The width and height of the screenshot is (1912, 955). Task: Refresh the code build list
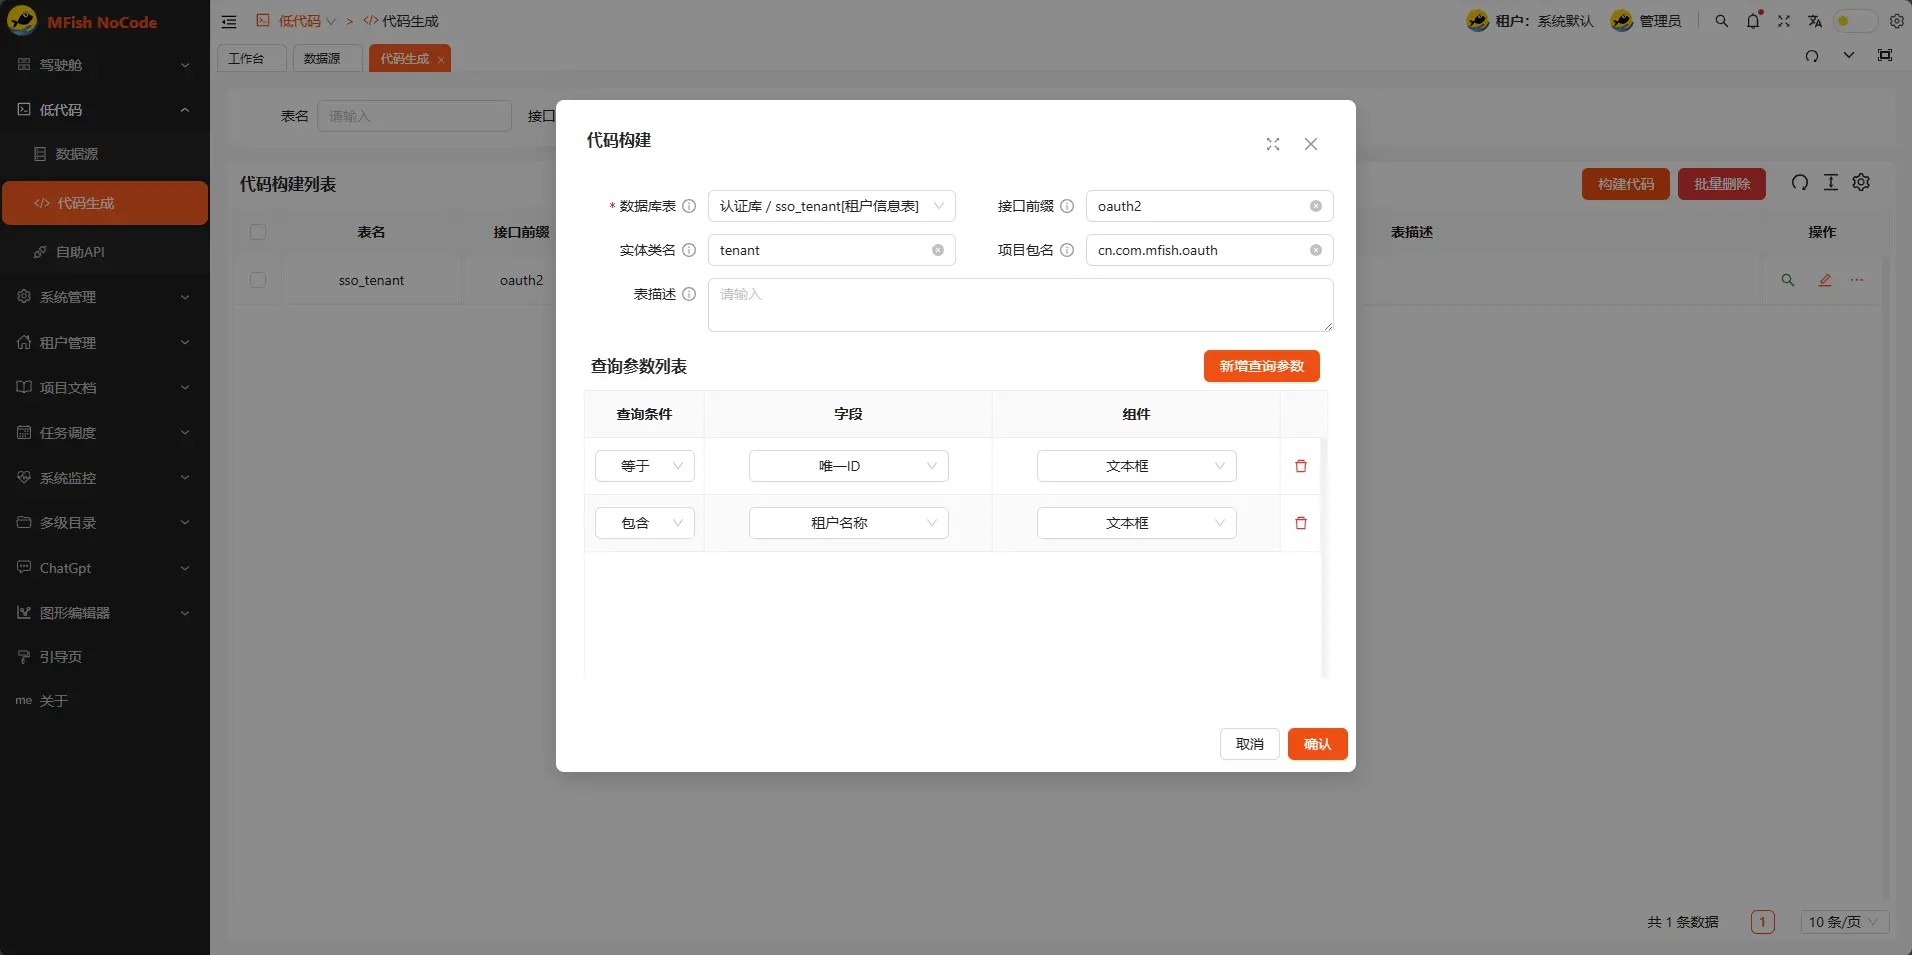[1799, 183]
